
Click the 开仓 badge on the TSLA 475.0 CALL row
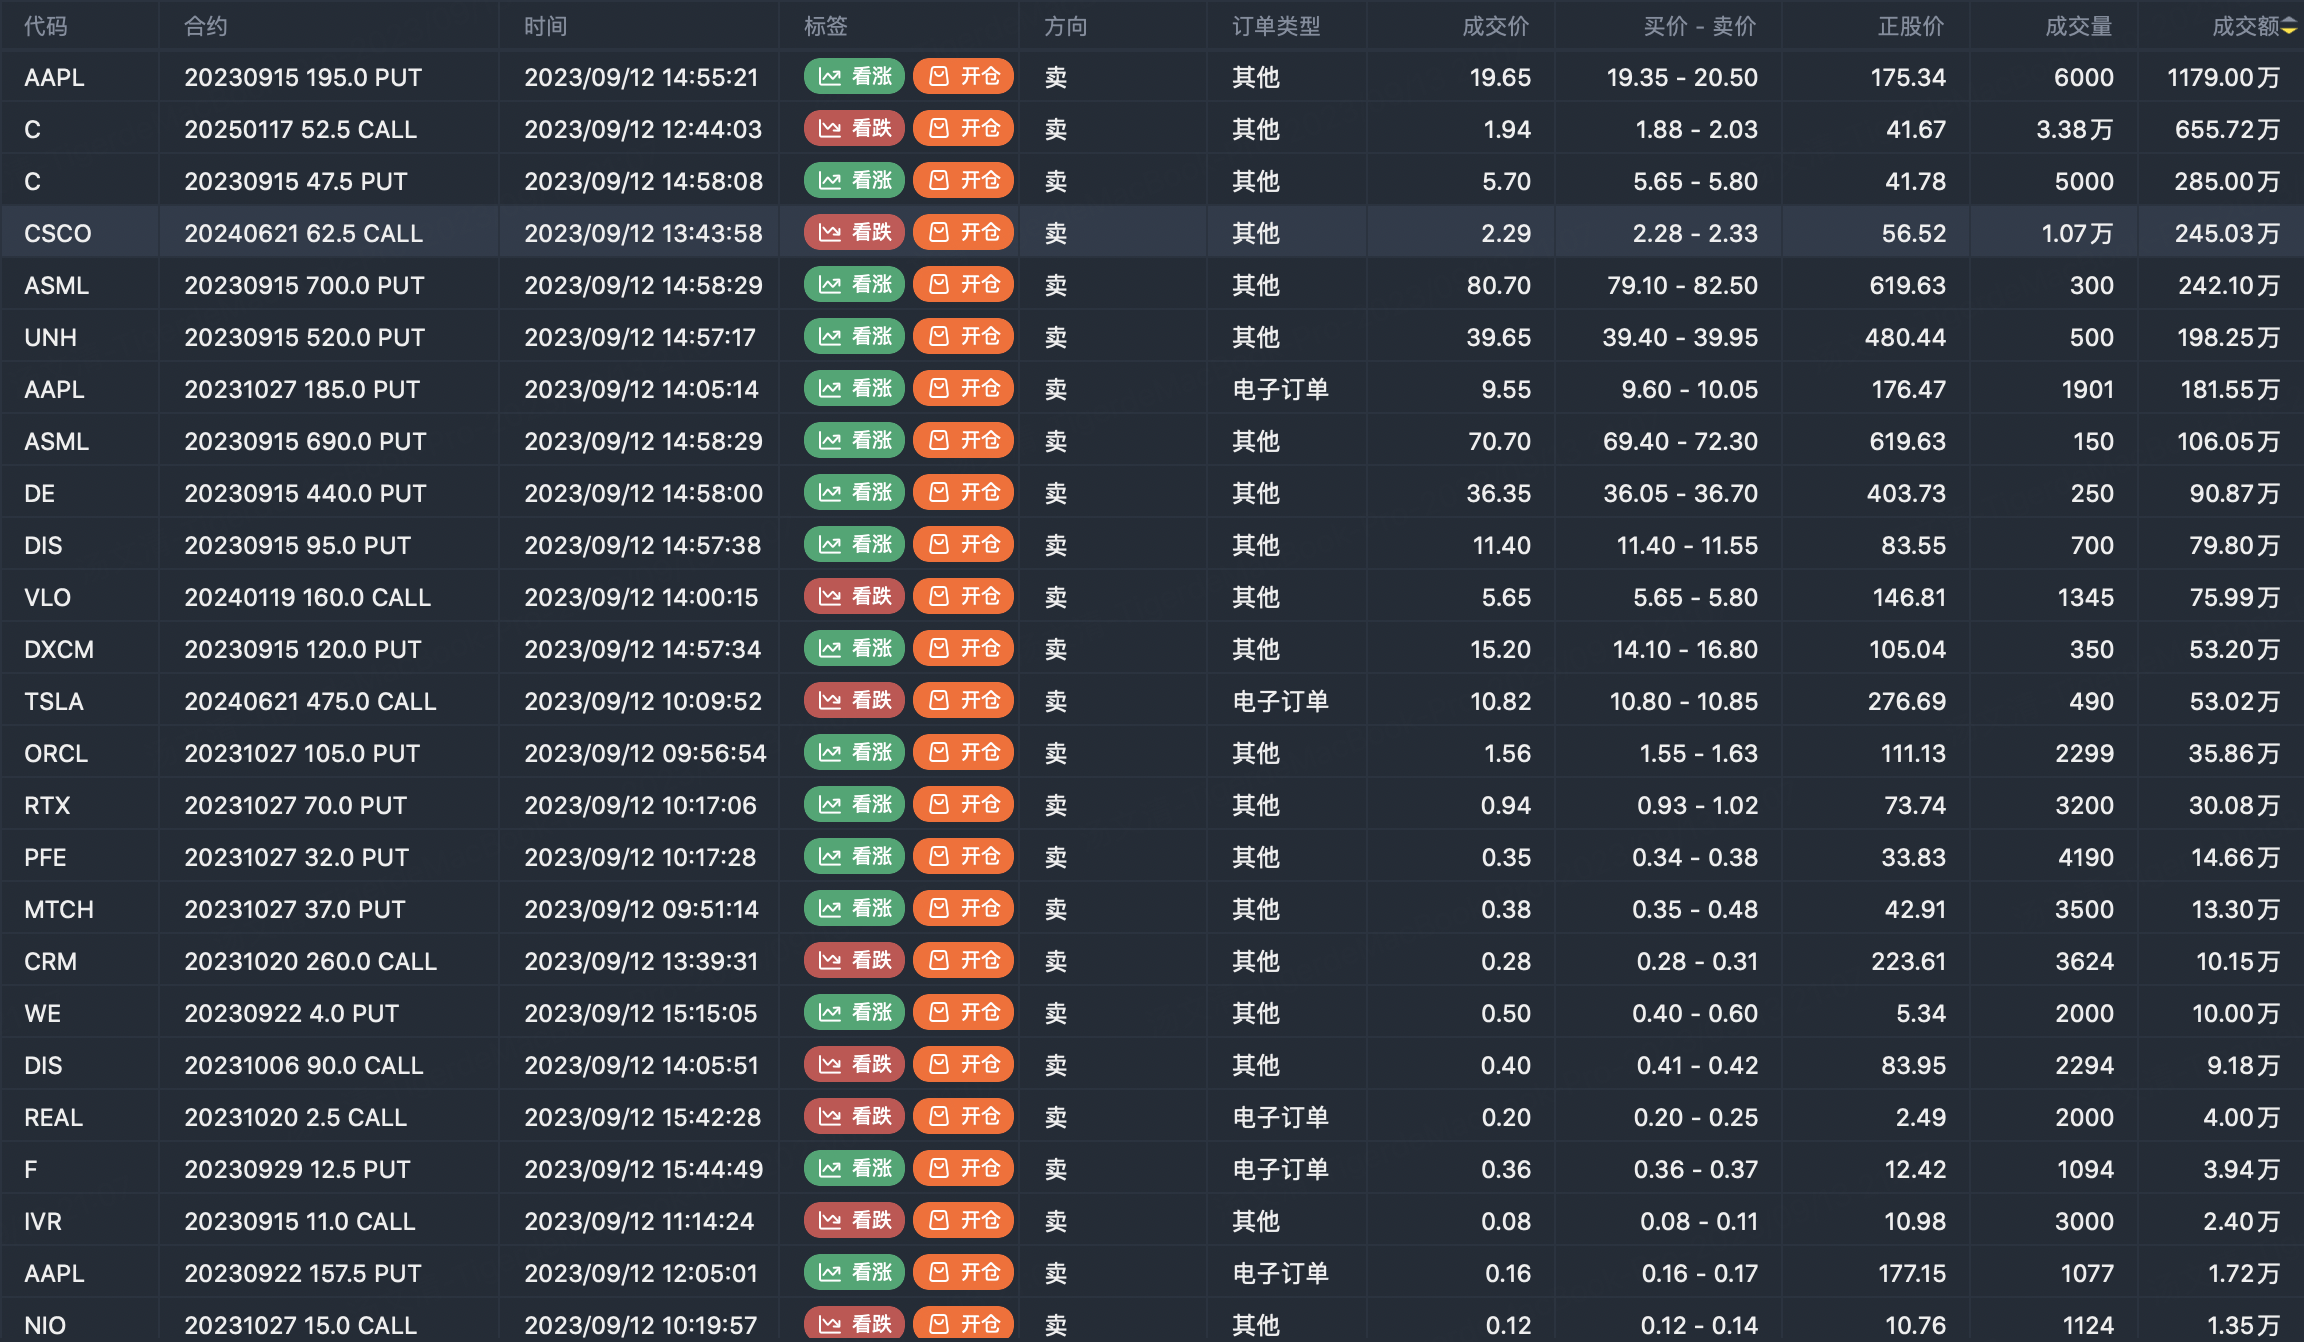pyautogui.click(x=963, y=701)
